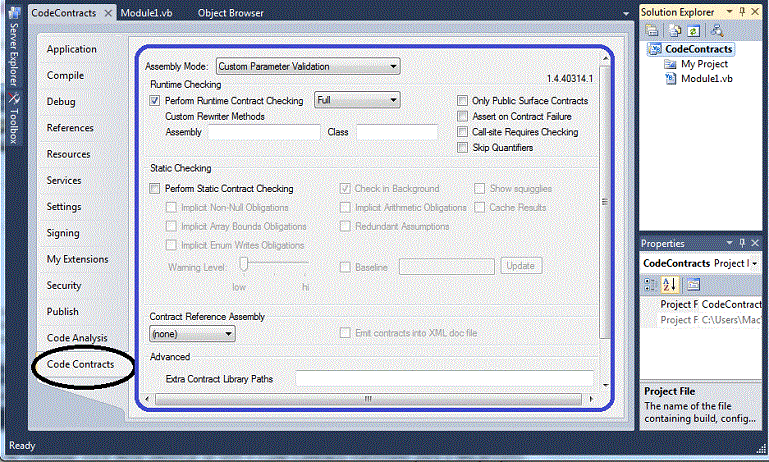Open the Application settings page
769x462 pixels.
coord(72,49)
